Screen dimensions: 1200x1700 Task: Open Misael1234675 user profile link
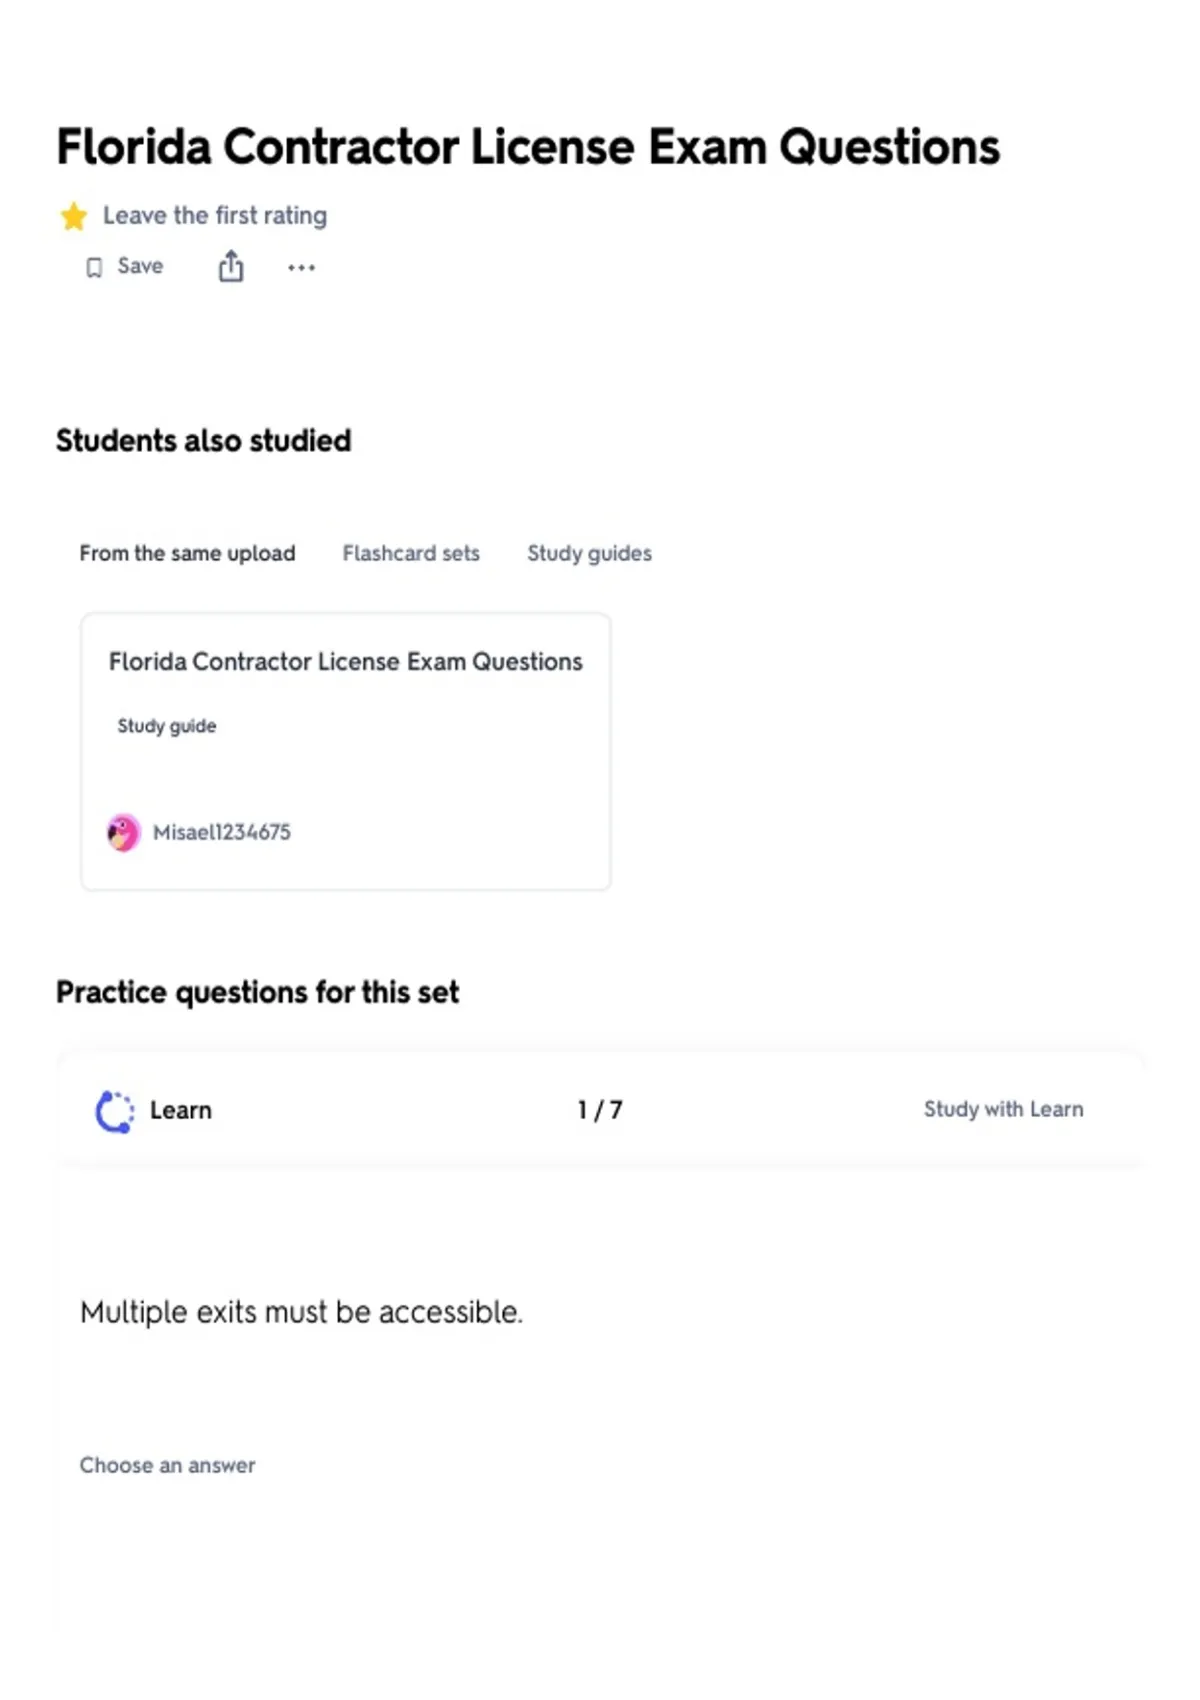coord(222,832)
